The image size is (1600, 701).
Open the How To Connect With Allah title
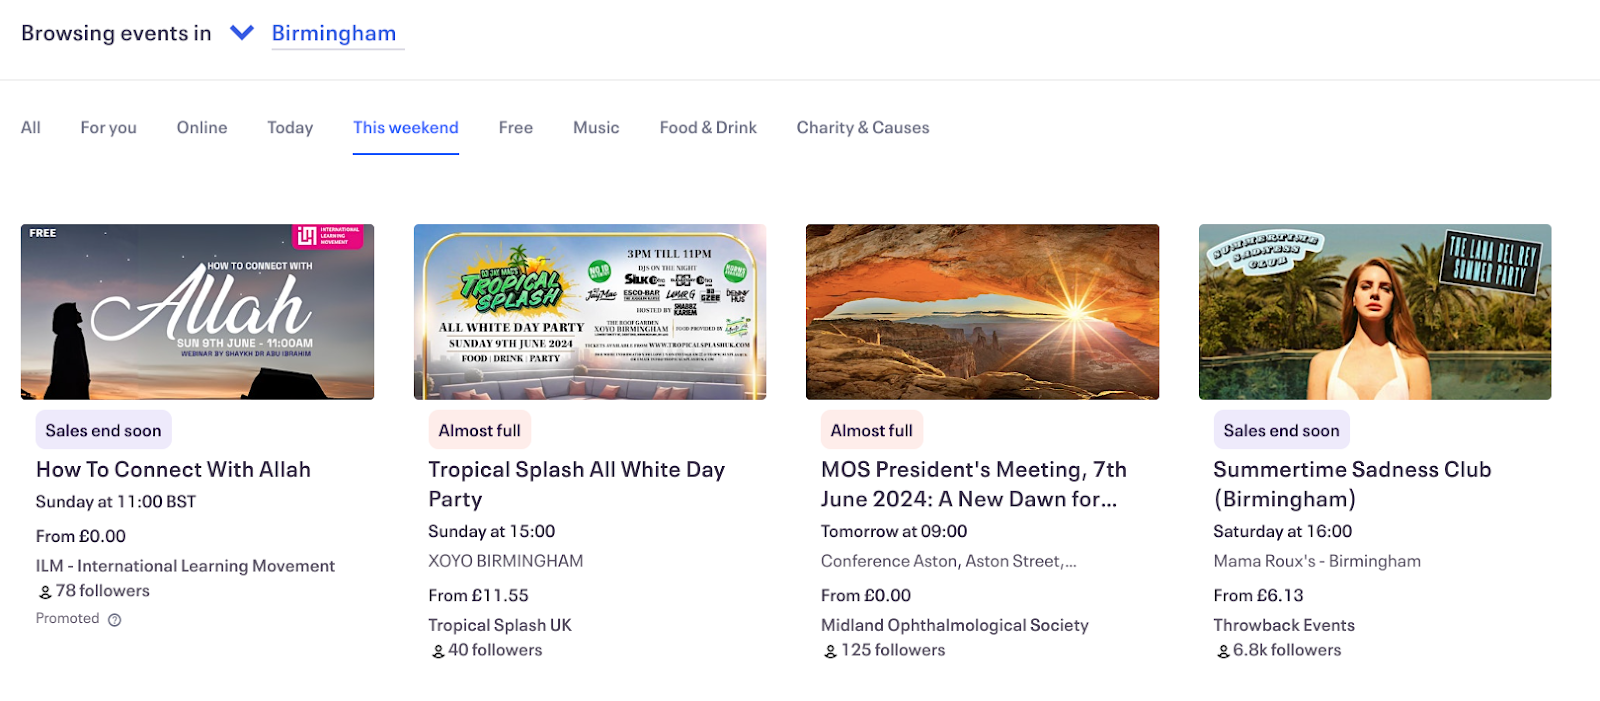173,470
